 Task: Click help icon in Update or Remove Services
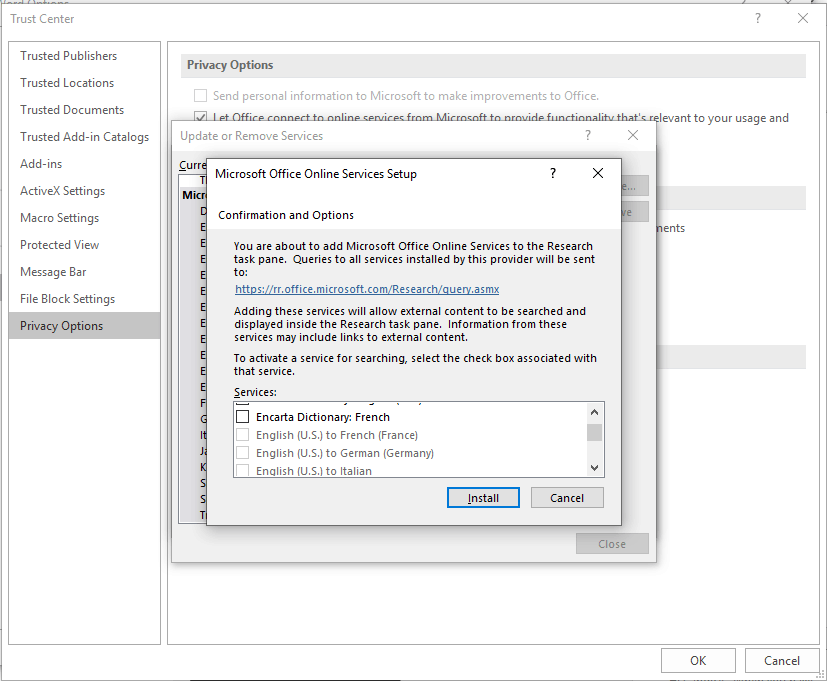(x=588, y=136)
